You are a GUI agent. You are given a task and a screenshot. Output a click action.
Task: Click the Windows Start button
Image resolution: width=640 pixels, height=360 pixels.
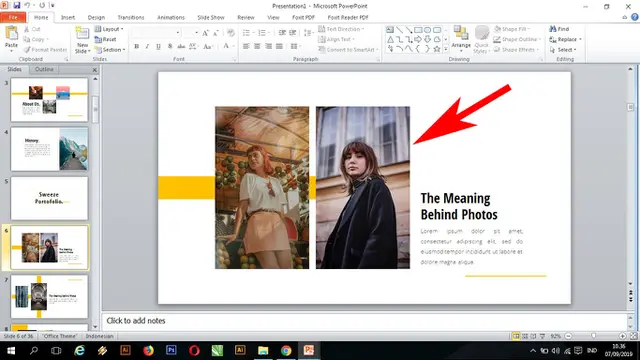click(x=11, y=350)
